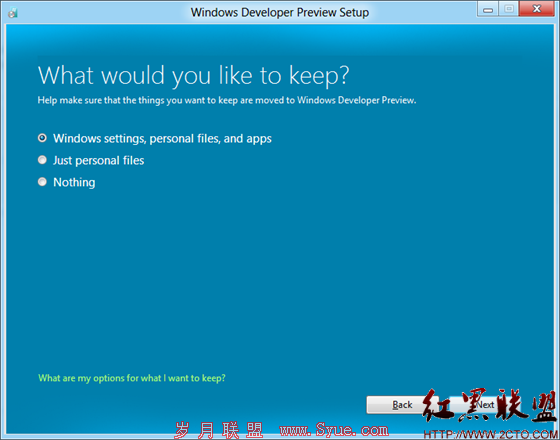
Task: Select the 'Nothing' radio button
Action: click(42, 182)
